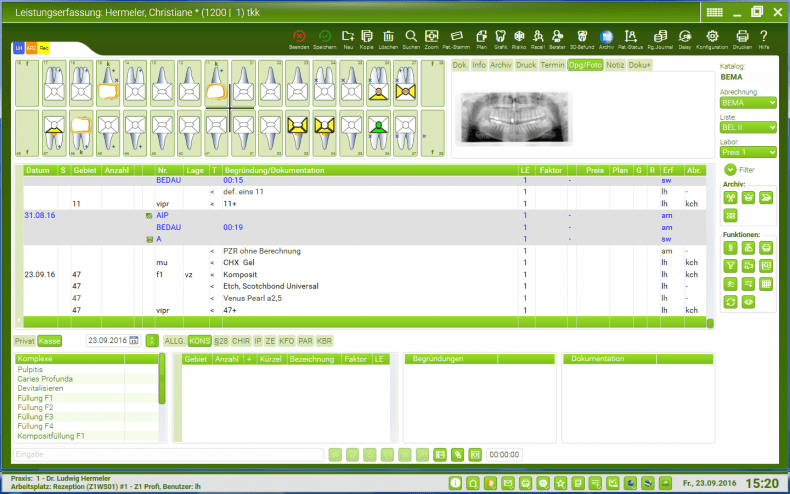Toggle the Privat billing mode
Viewport: 790px width, 494px height.
point(24,341)
